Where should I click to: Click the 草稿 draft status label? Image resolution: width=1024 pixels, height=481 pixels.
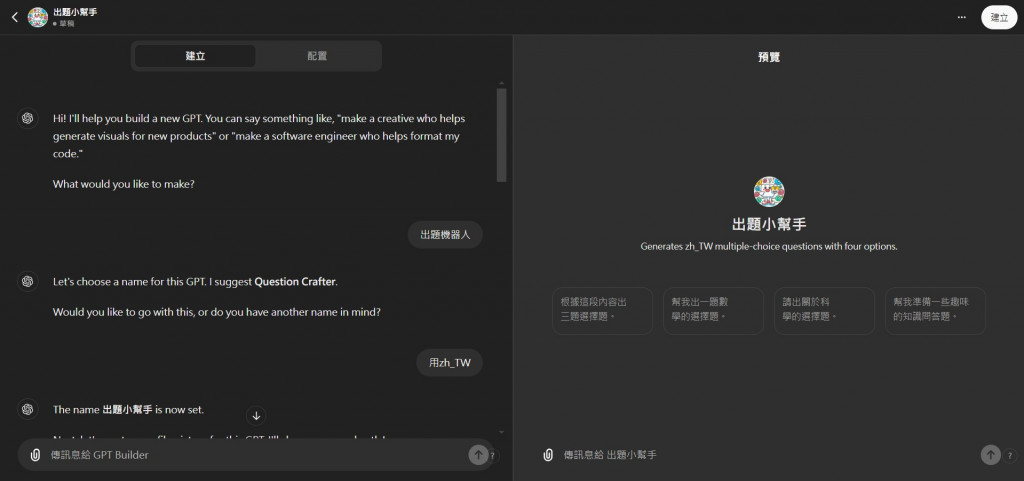pyautogui.click(x=67, y=24)
